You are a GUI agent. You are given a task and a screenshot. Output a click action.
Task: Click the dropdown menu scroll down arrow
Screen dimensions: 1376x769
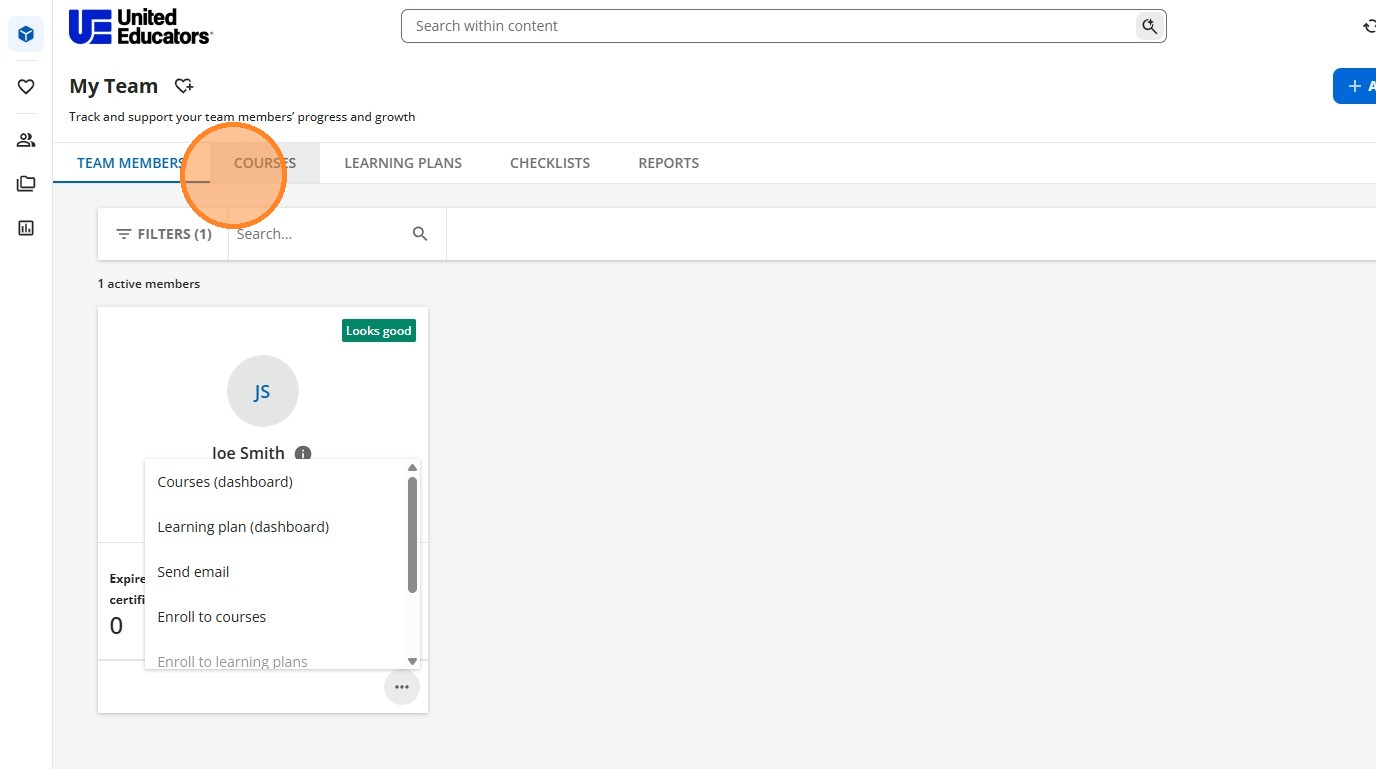tap(412, 661)
